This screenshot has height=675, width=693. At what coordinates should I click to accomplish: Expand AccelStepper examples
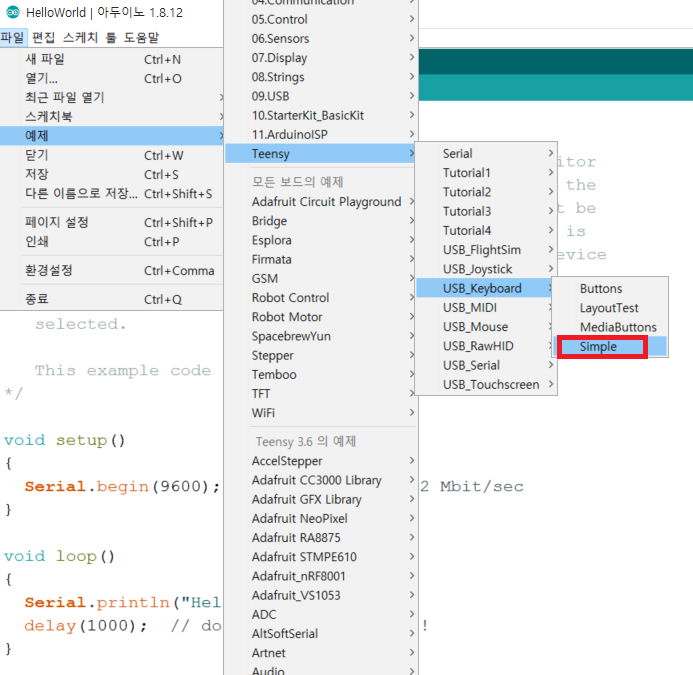coord(321,461)
